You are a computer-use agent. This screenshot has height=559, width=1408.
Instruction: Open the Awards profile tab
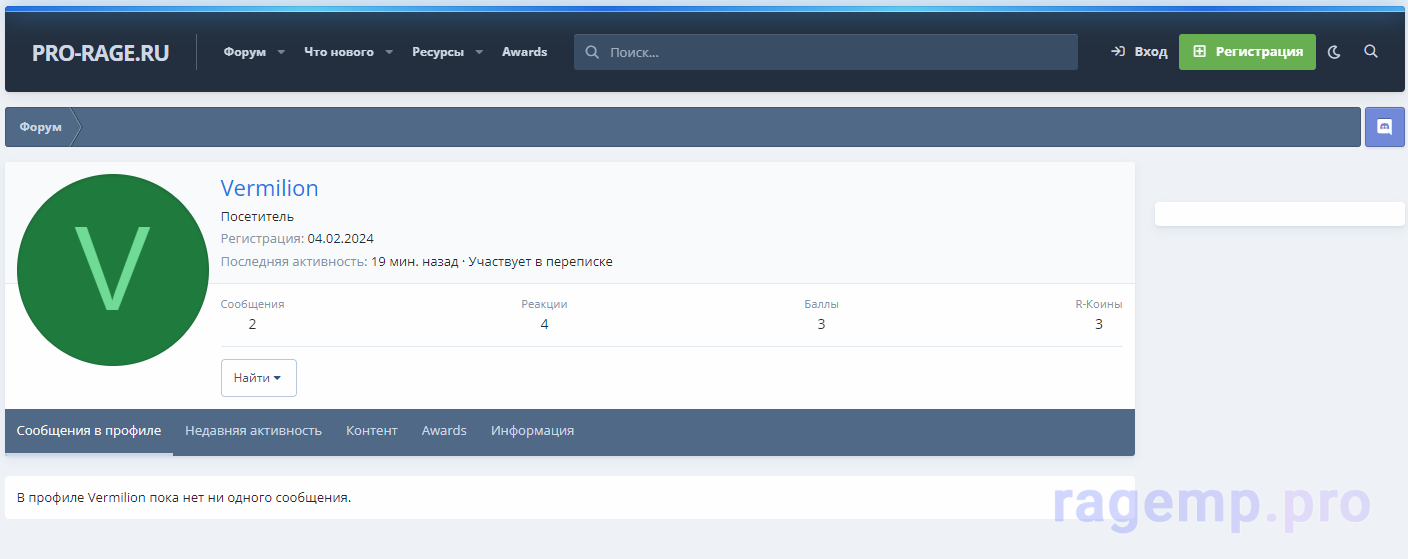click(444, 431)
